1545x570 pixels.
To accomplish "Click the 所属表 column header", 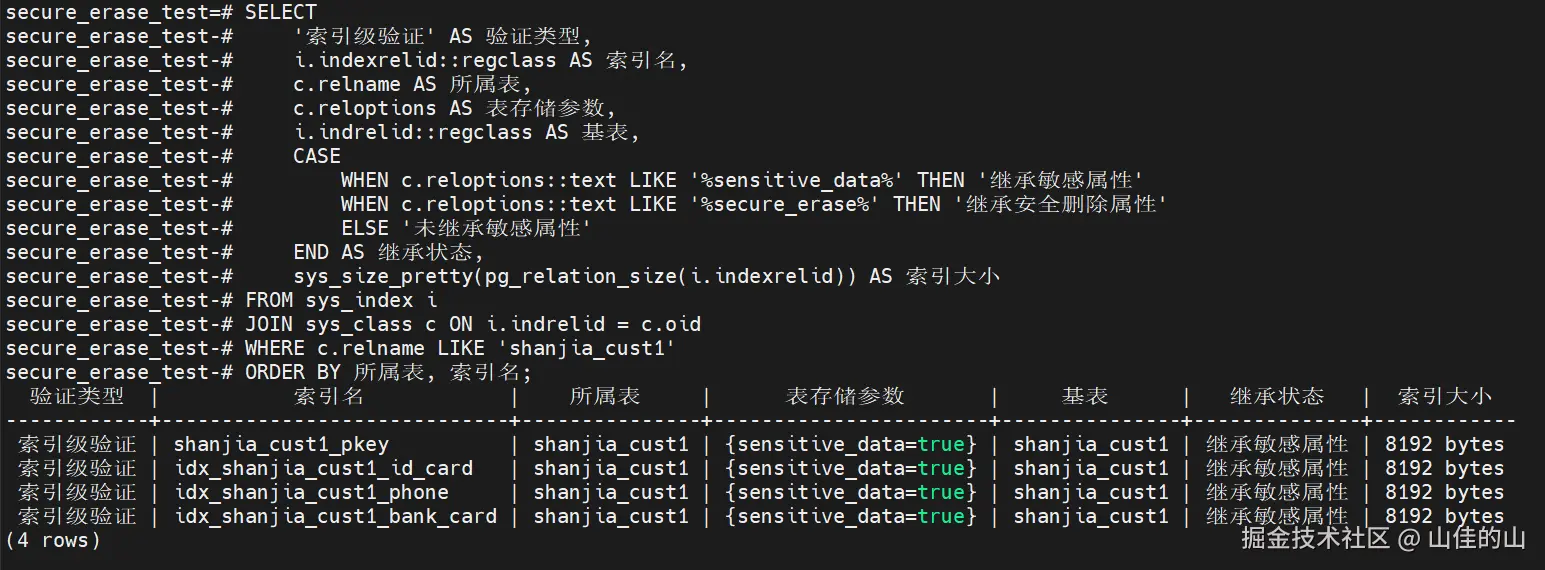I will (605, 396).
